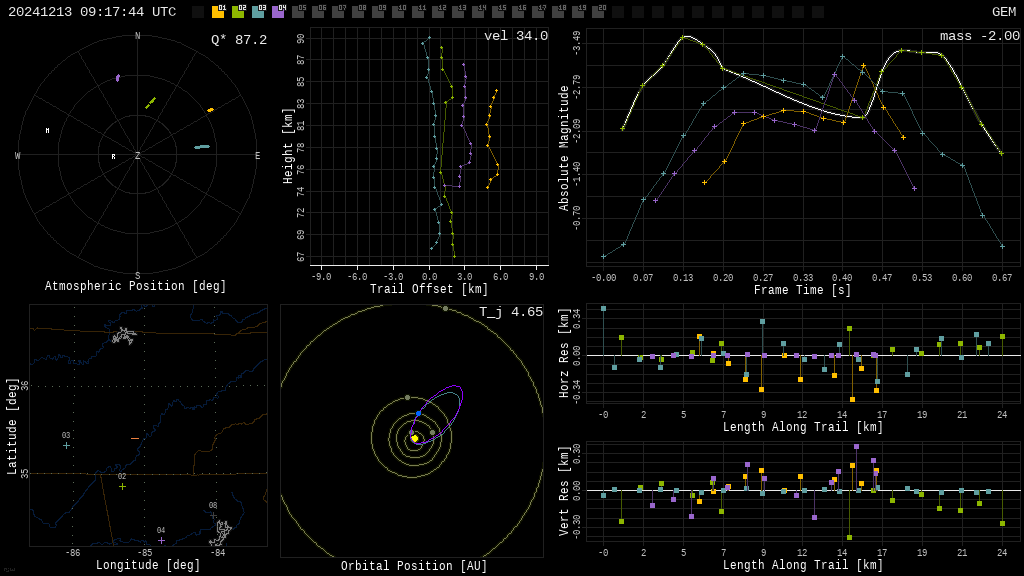
Task: Click the vel 34.0 readout
Action: point(515,36)
